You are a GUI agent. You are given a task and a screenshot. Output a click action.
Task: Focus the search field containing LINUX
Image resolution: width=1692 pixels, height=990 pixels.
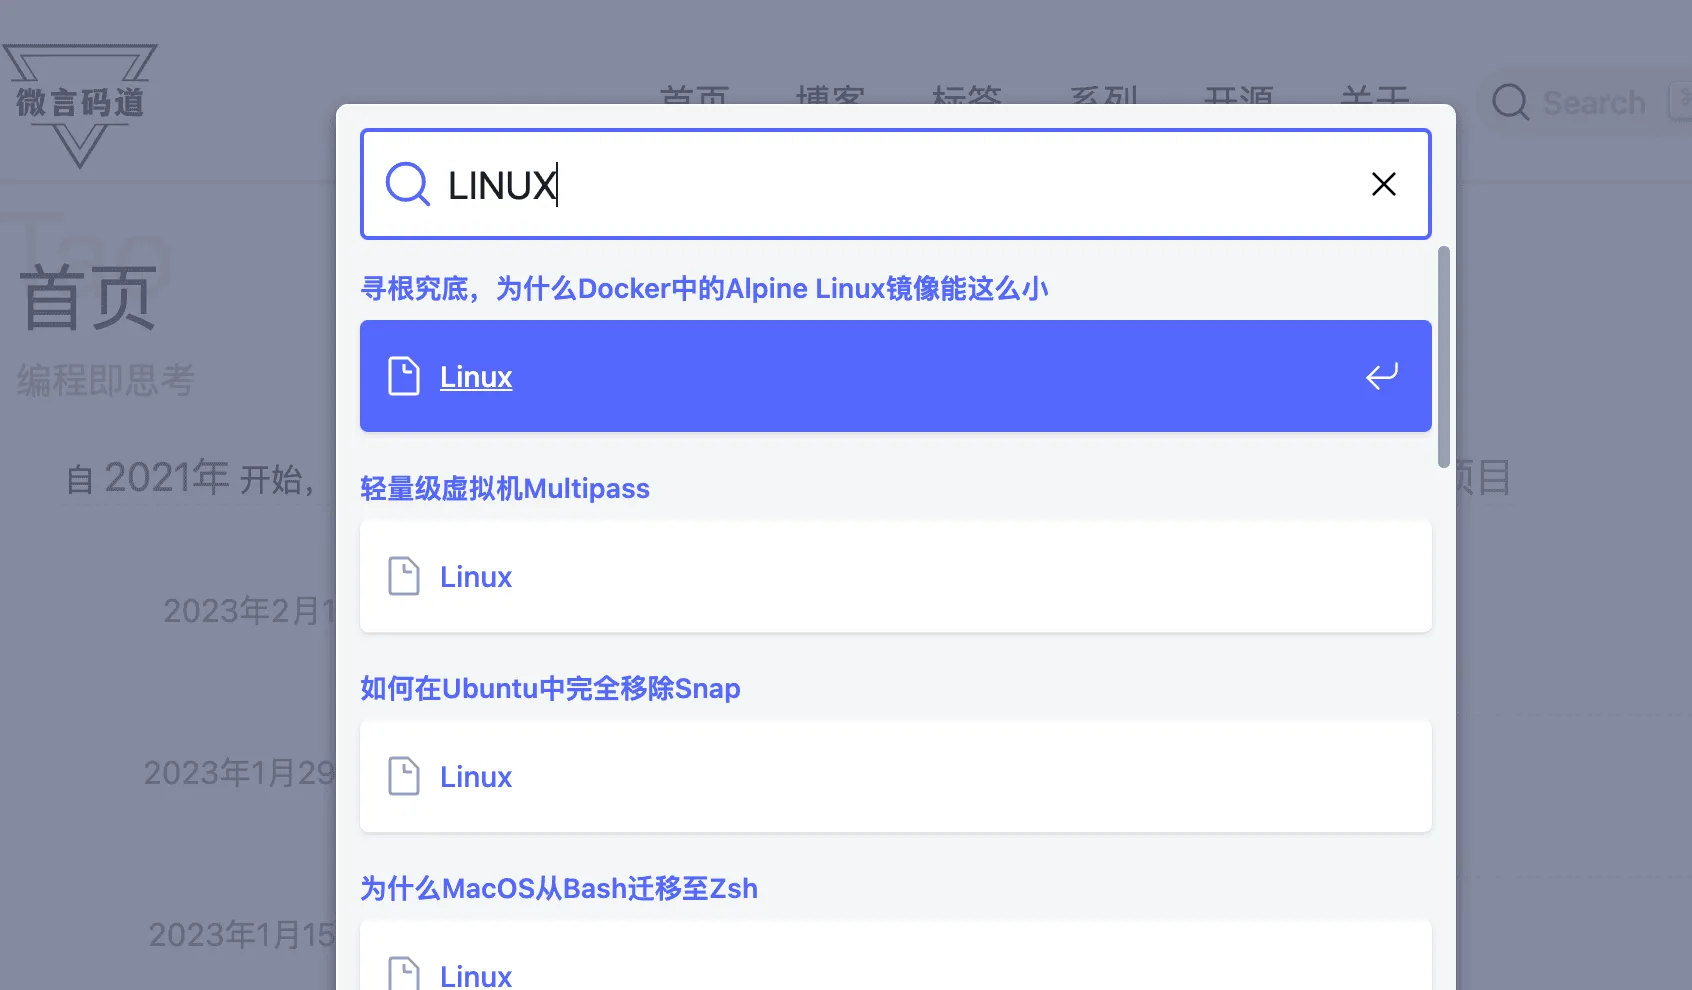click(x=896, y=184)
